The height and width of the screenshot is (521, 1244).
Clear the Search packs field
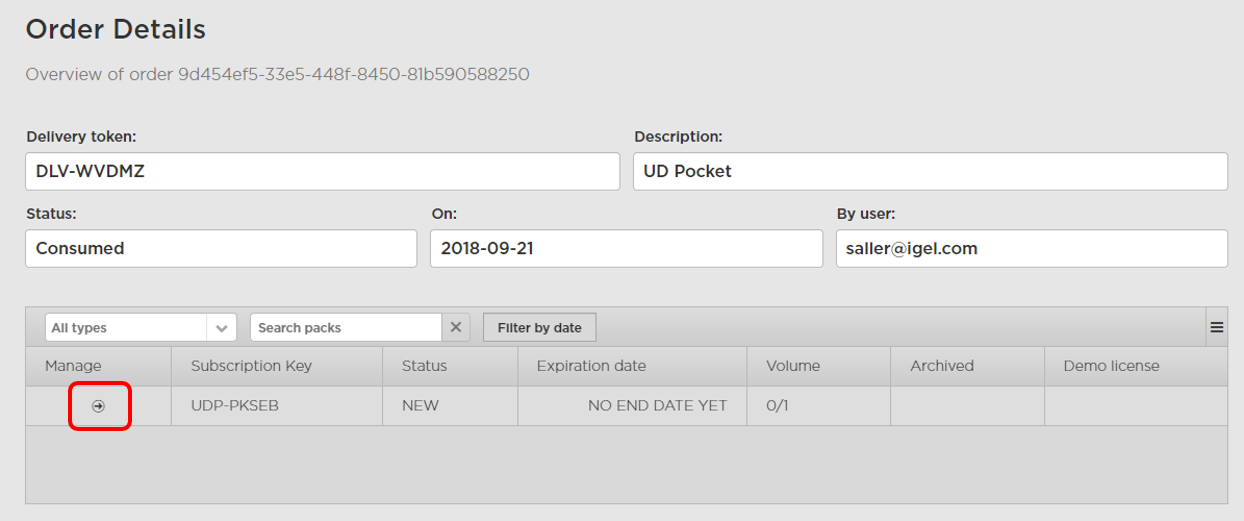pyautogui.click(x=456, y=327)
